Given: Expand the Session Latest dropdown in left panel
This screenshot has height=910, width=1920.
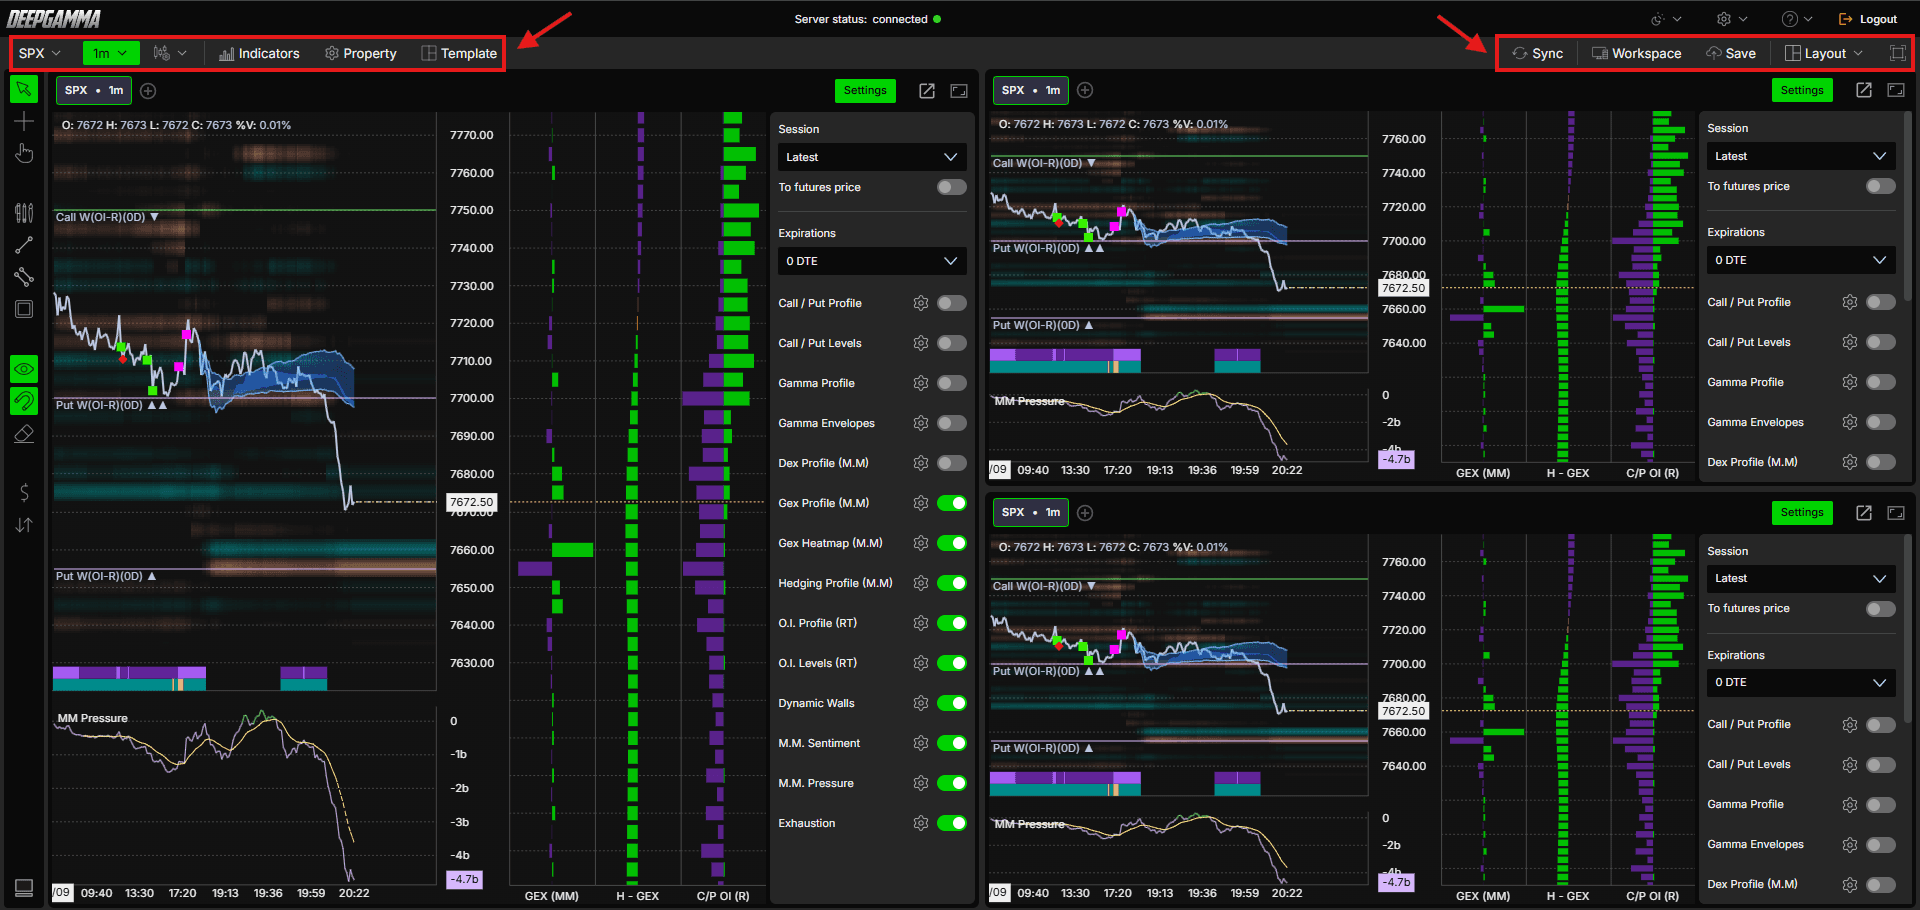Looking at the screenshot, I should [x=872, y=157].
